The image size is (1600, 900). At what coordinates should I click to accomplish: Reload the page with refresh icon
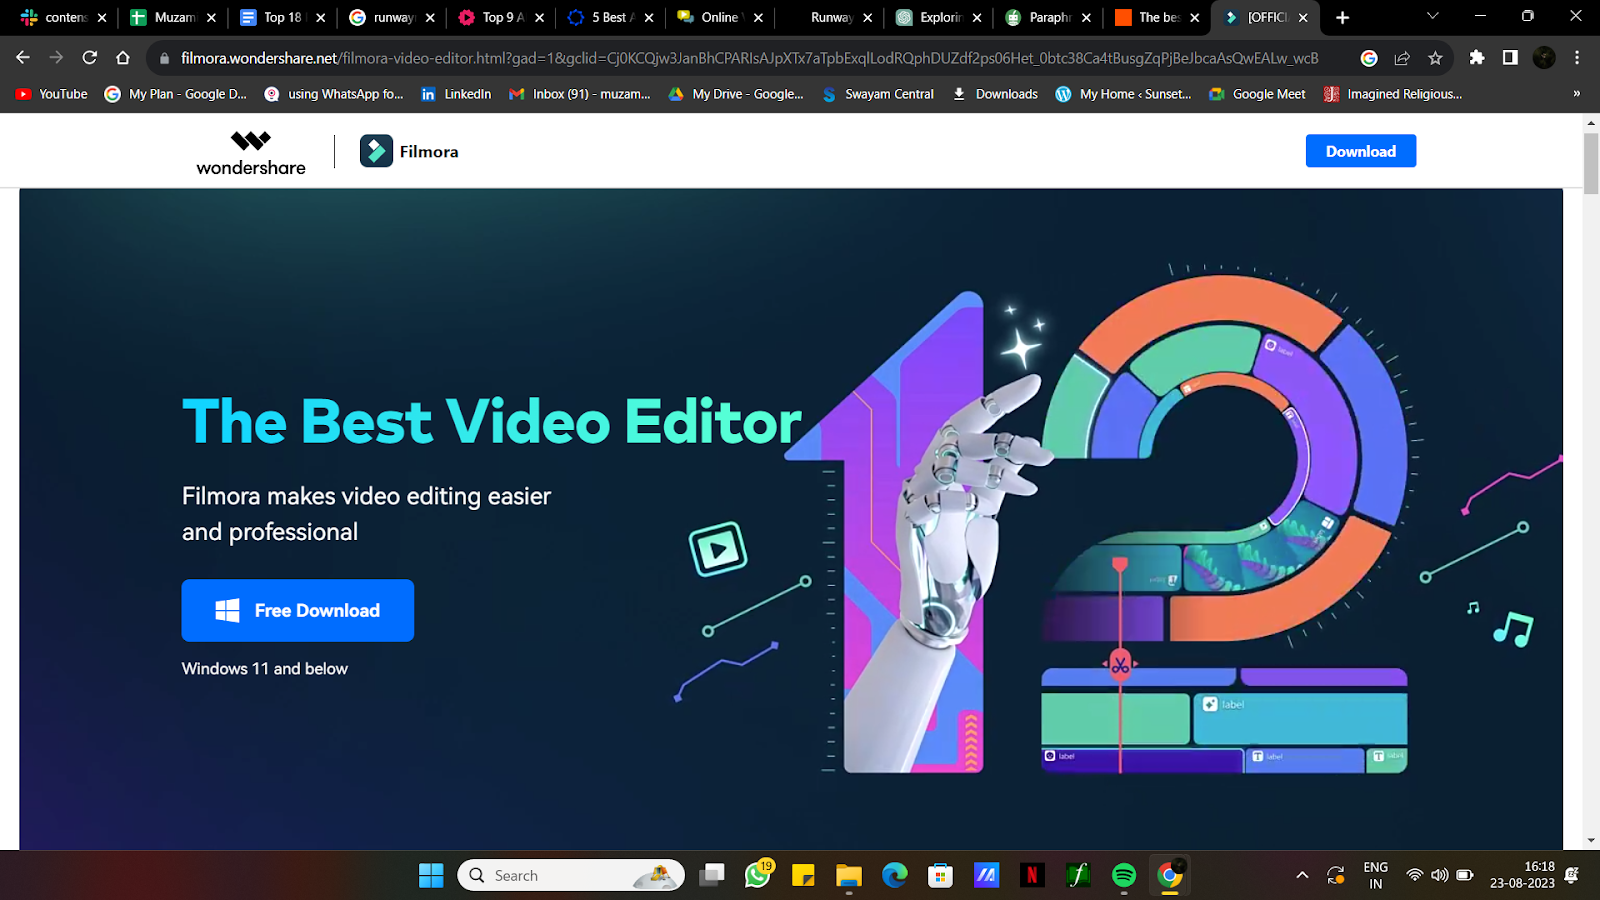(90, 58)
